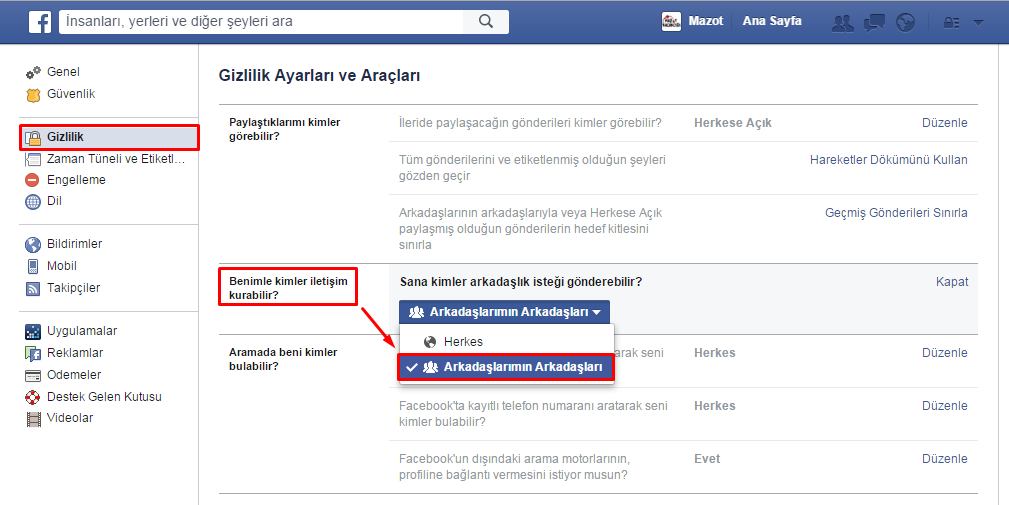The image size is (1009, 505).
Task: Expand the Arkadaşlarımın Arkadaşları dropdown button
Action: click(504, 312)
